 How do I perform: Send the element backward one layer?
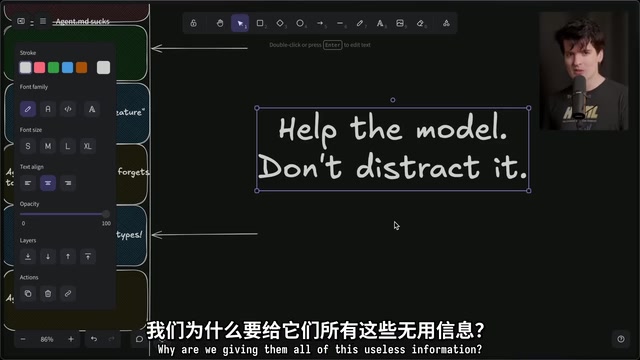coord(48,256)
